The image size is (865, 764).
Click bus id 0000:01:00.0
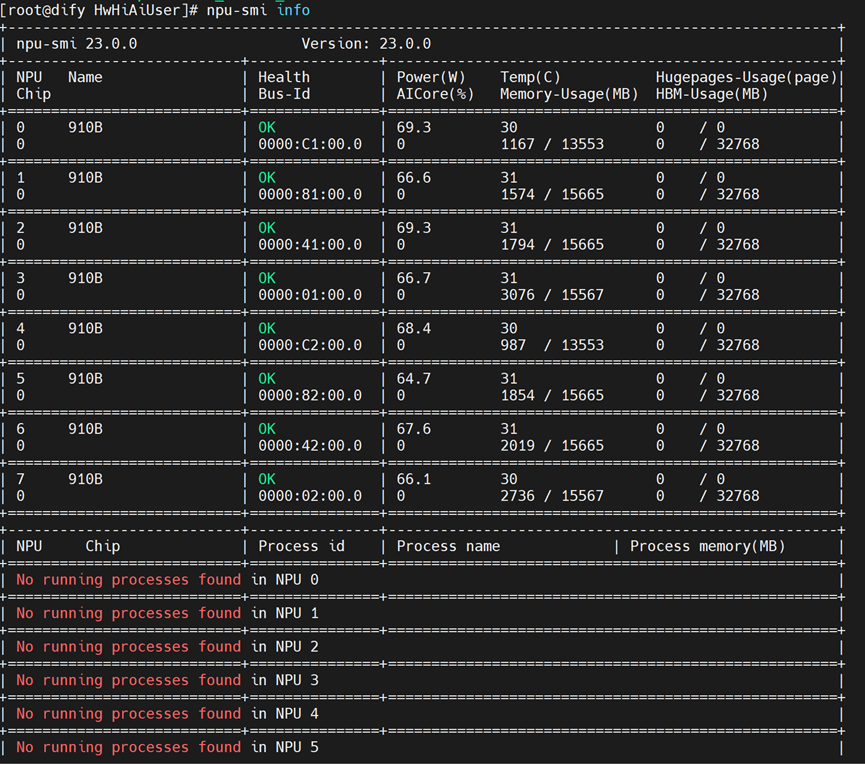[x=310, y=295]
